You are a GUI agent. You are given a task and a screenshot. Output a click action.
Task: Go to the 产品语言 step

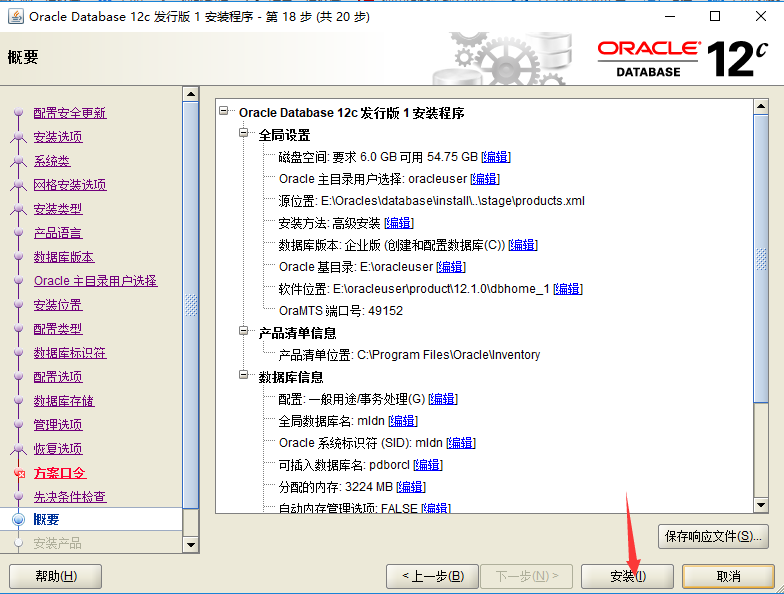[58, 233]
